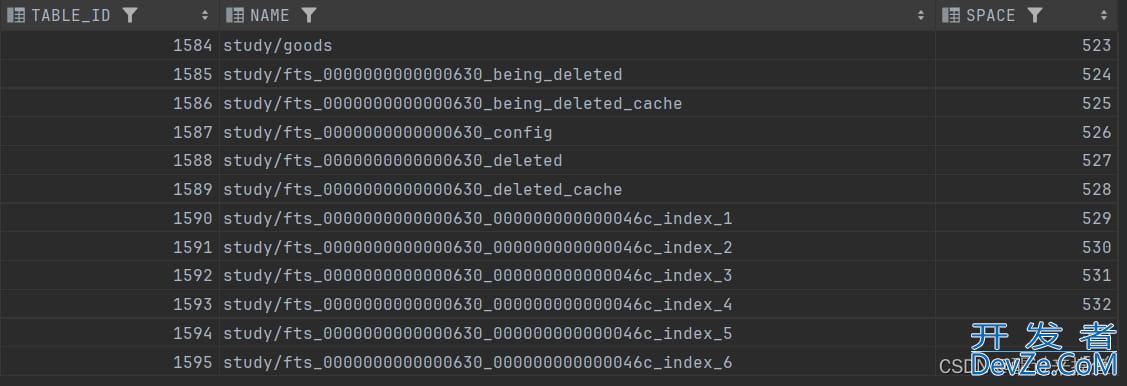Click the table icon beside NAME
The height and width of the screenshot is (386, 1127).
(x=235, y=15)
